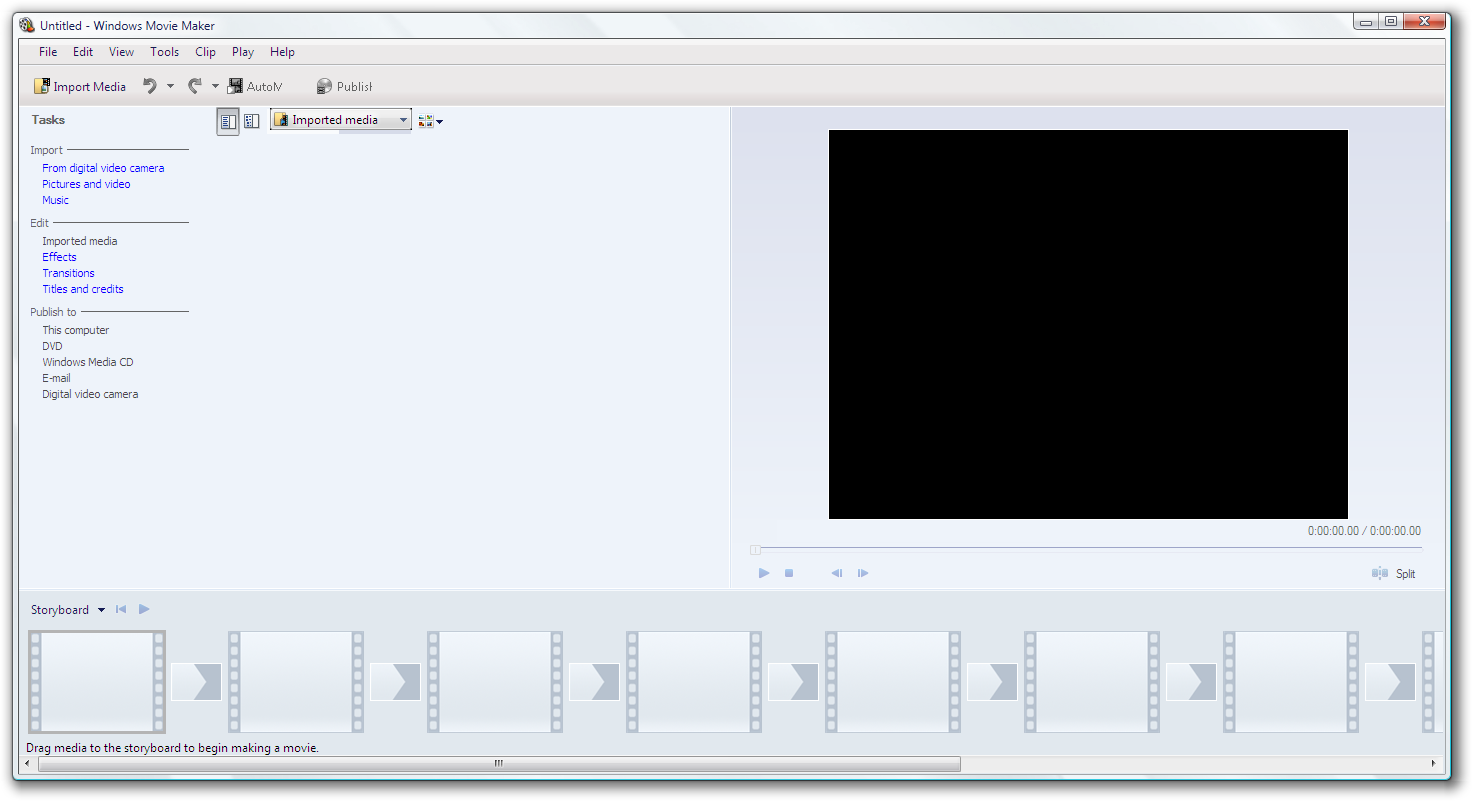Toggle the Tasks pane view button
This screenshot has height=802, width=1472.
pyautogui.click(x=228, y=121)
